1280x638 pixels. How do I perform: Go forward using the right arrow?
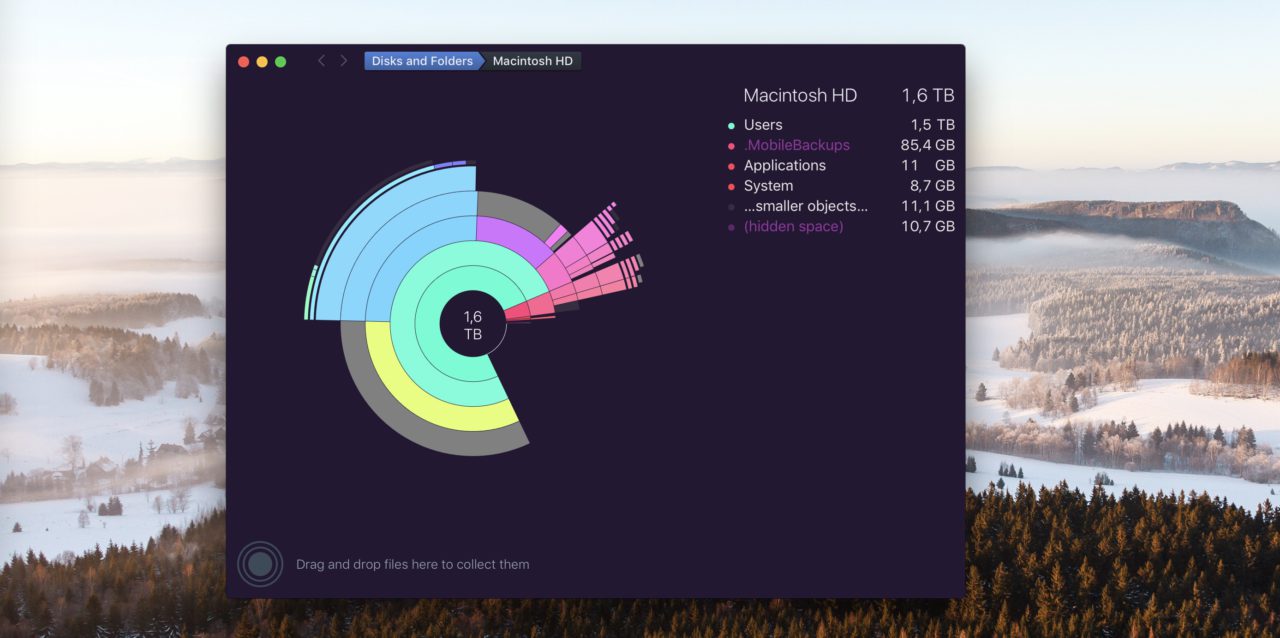344,61
